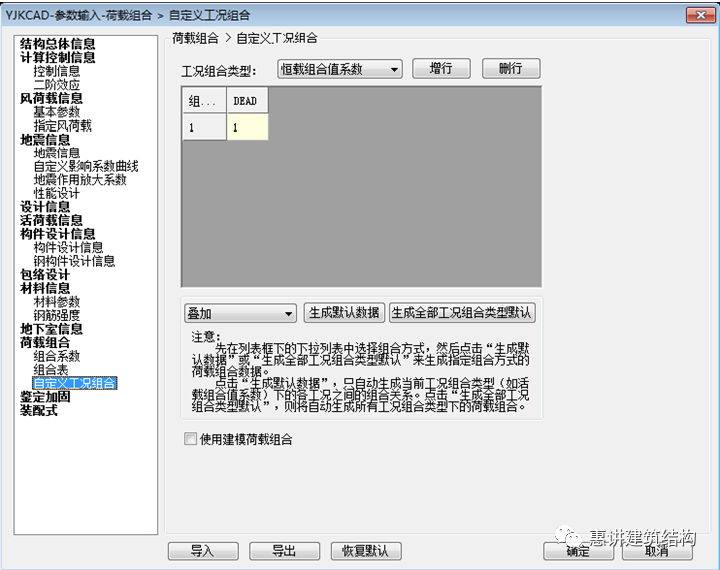Open the 工况组合类型 dropdown
720x570 pixels.
(x=340, y=69)
